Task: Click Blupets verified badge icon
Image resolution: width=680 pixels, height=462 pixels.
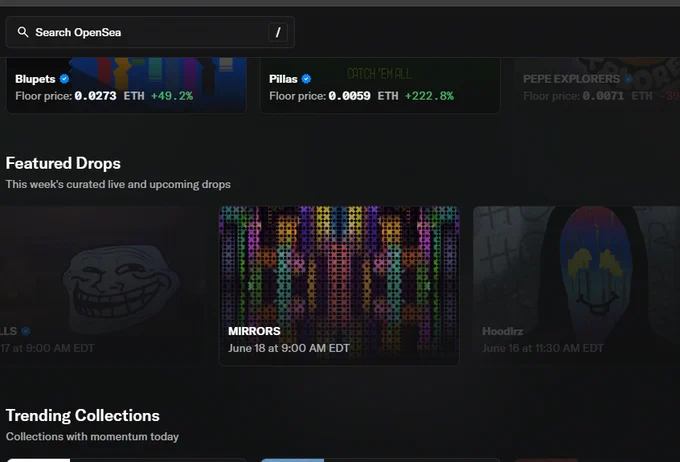Action: tap(65, 79)
